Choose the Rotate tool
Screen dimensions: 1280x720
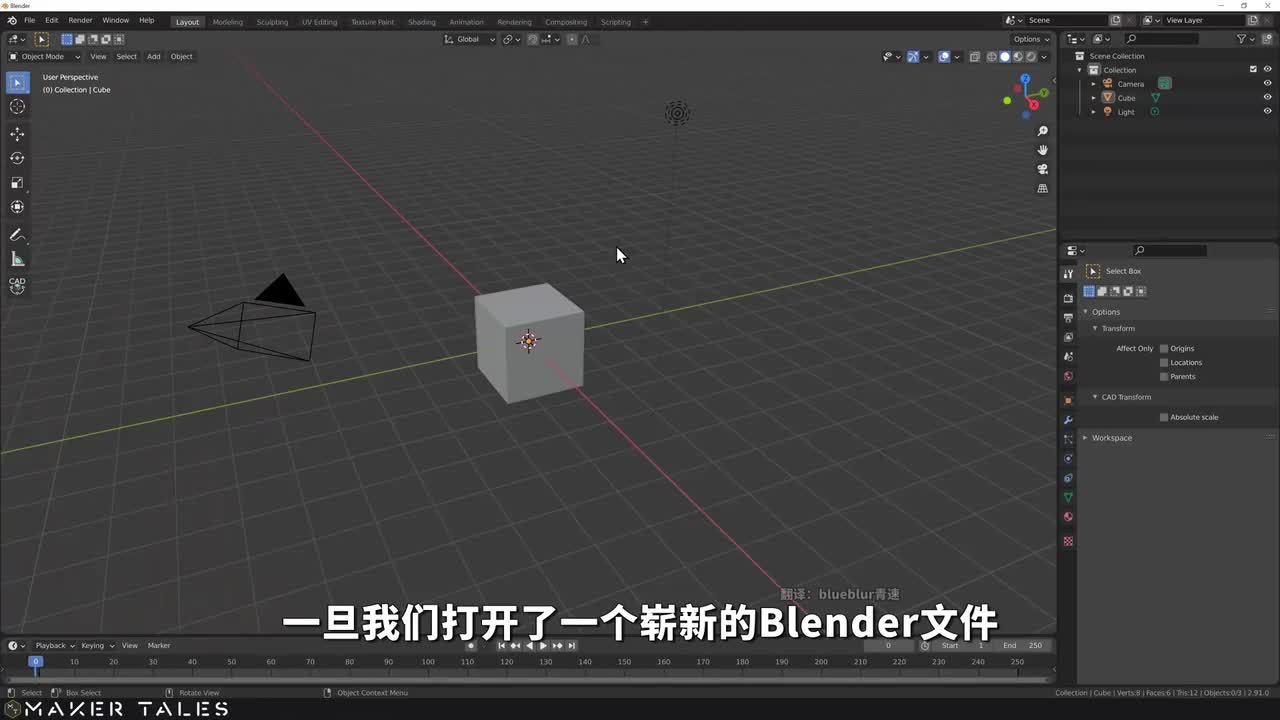[x=17, y=158]
